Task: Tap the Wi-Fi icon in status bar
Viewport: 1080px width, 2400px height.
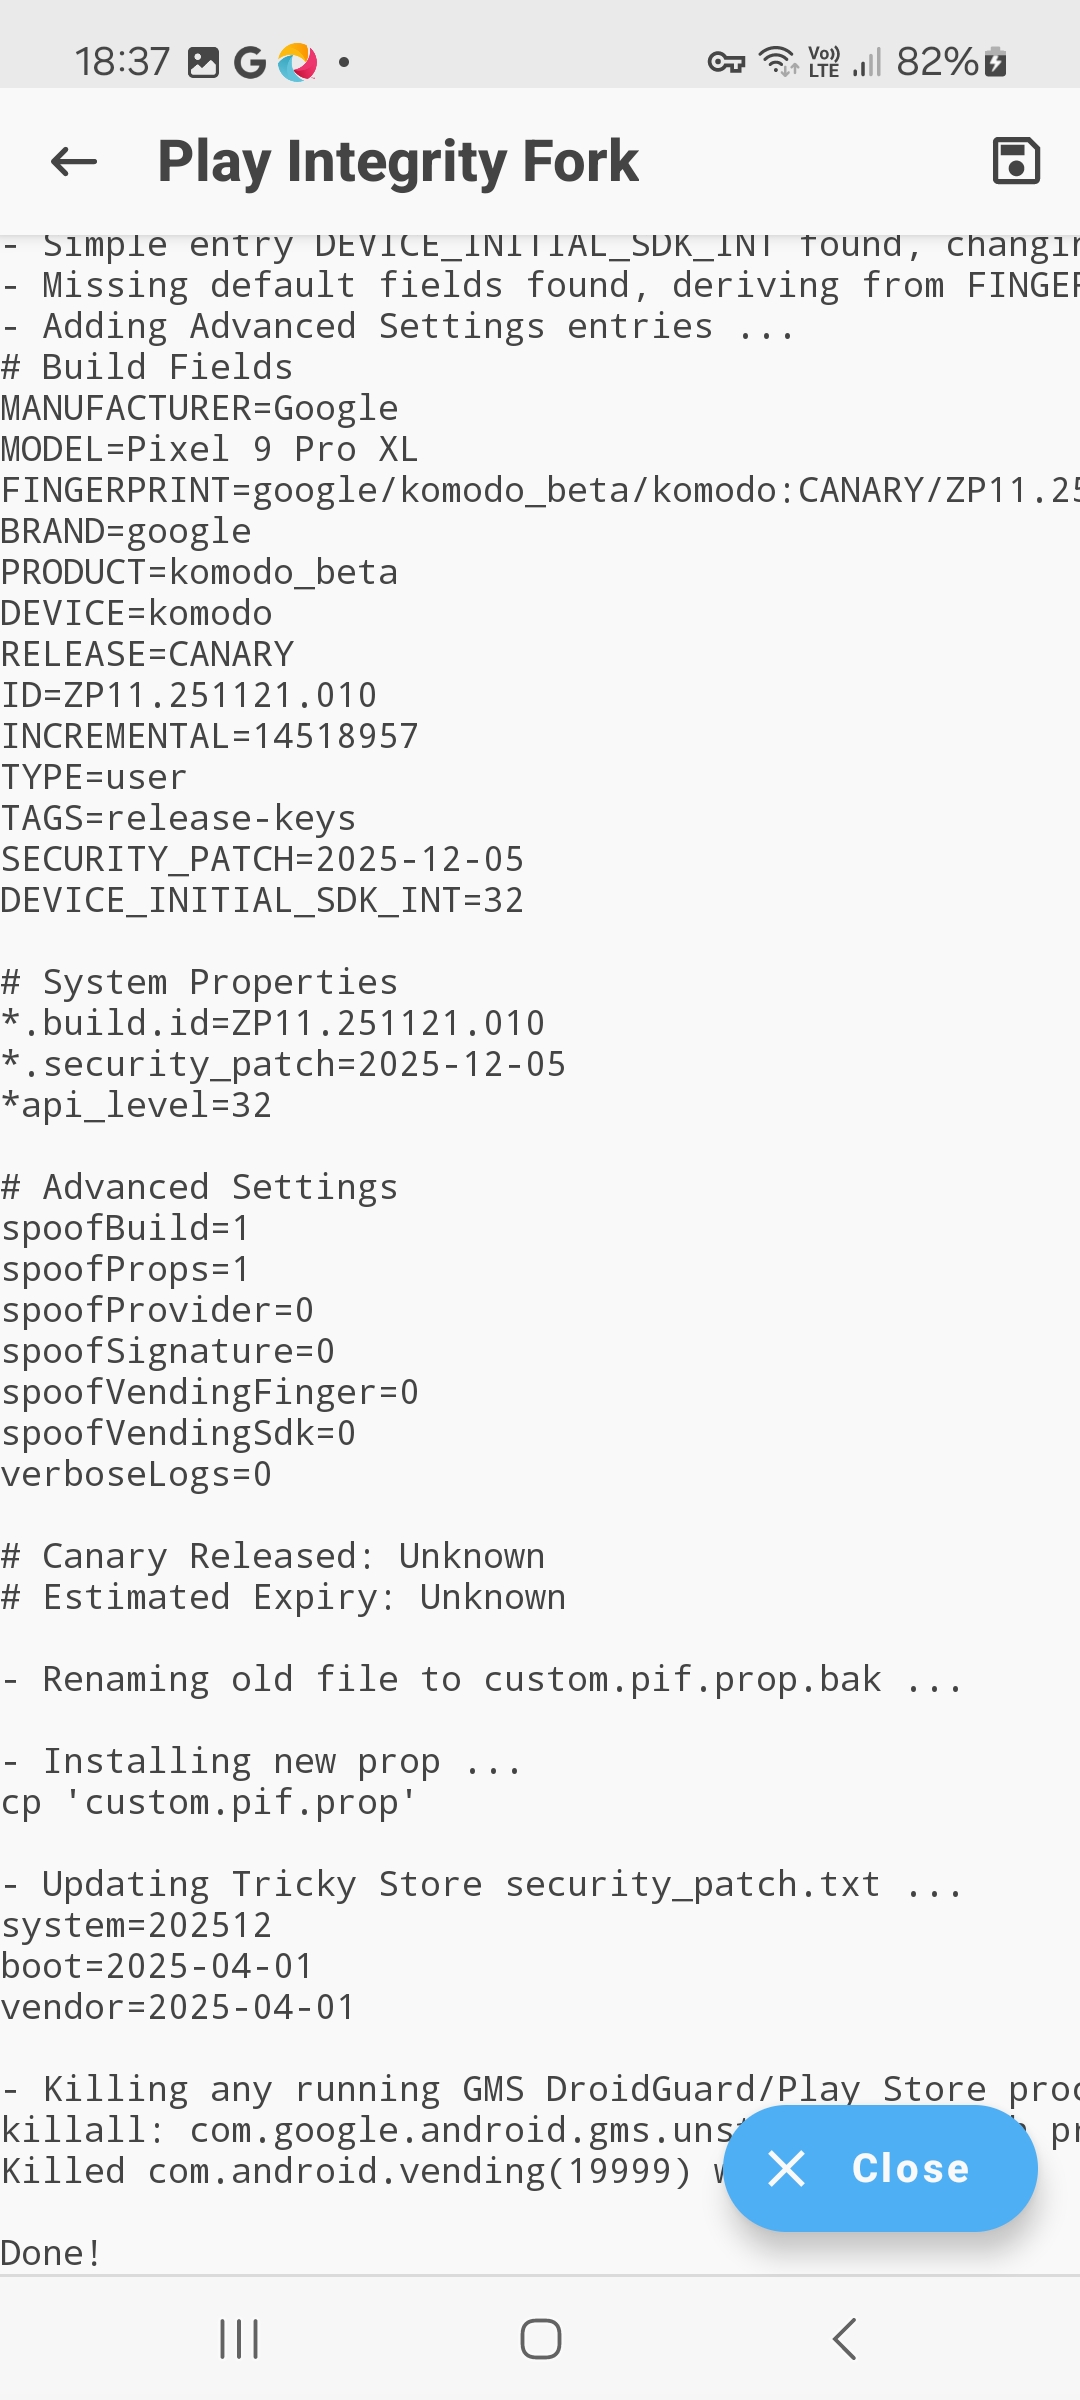Action: [x=778, y=62]
